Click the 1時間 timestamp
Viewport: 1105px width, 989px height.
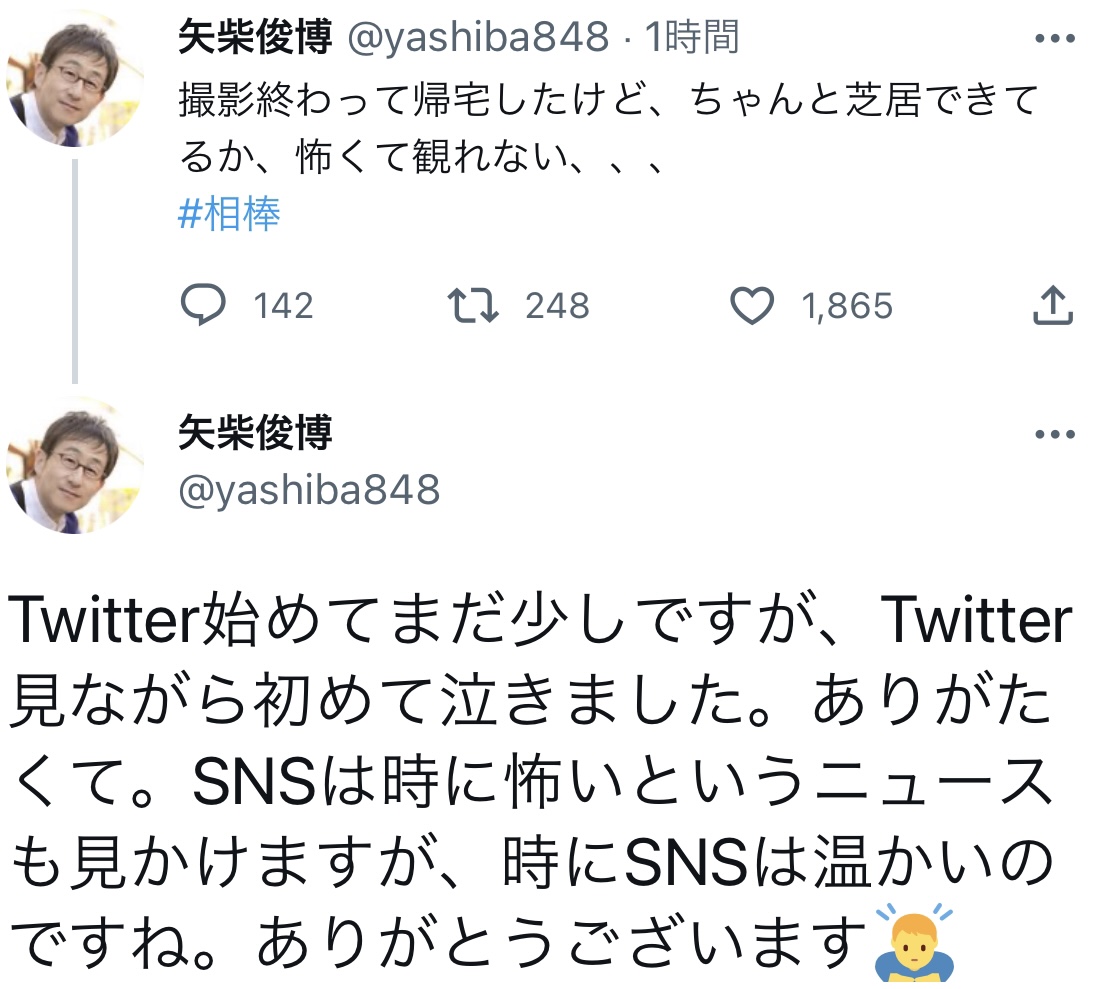692,38
